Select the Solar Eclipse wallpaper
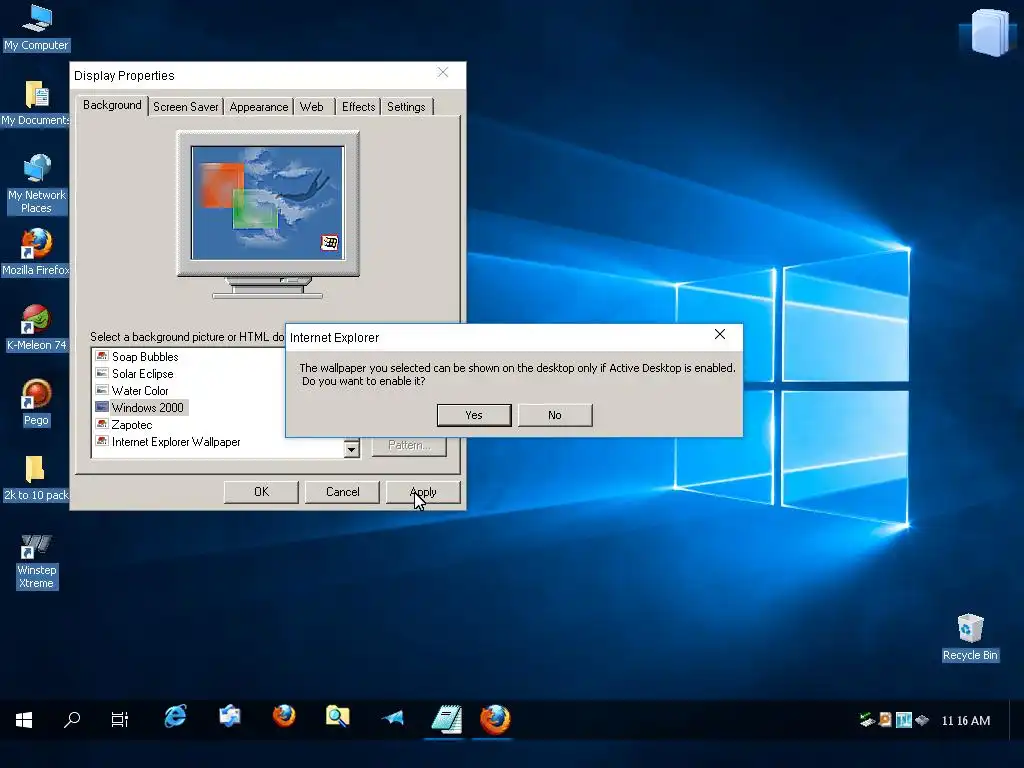Image resolution: width=1024 pixels, height=768 pixels. coord(142,374)
